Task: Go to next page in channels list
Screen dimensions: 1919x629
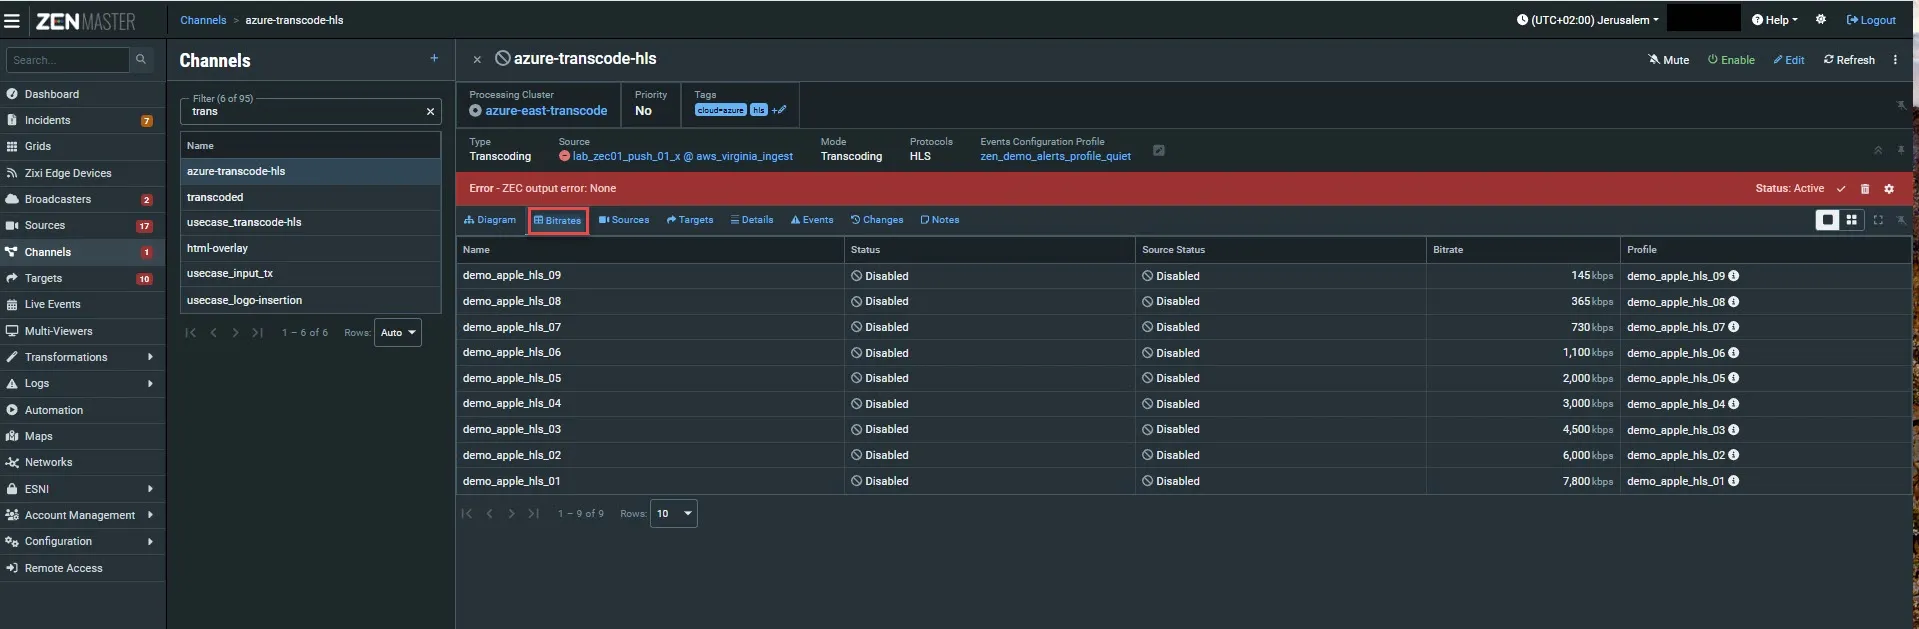Action: coord(235,333)
